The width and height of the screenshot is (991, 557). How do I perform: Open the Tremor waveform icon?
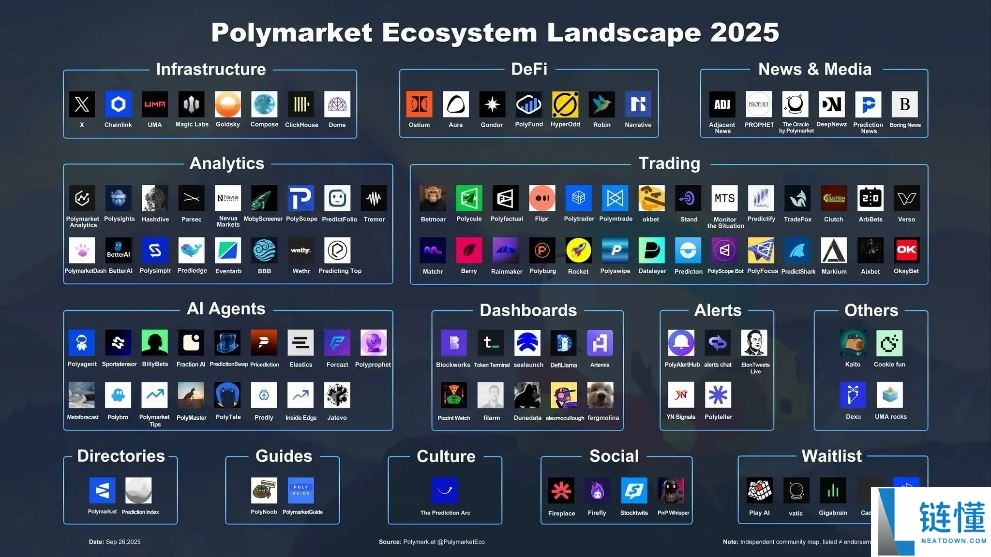[x=374, y=199]
